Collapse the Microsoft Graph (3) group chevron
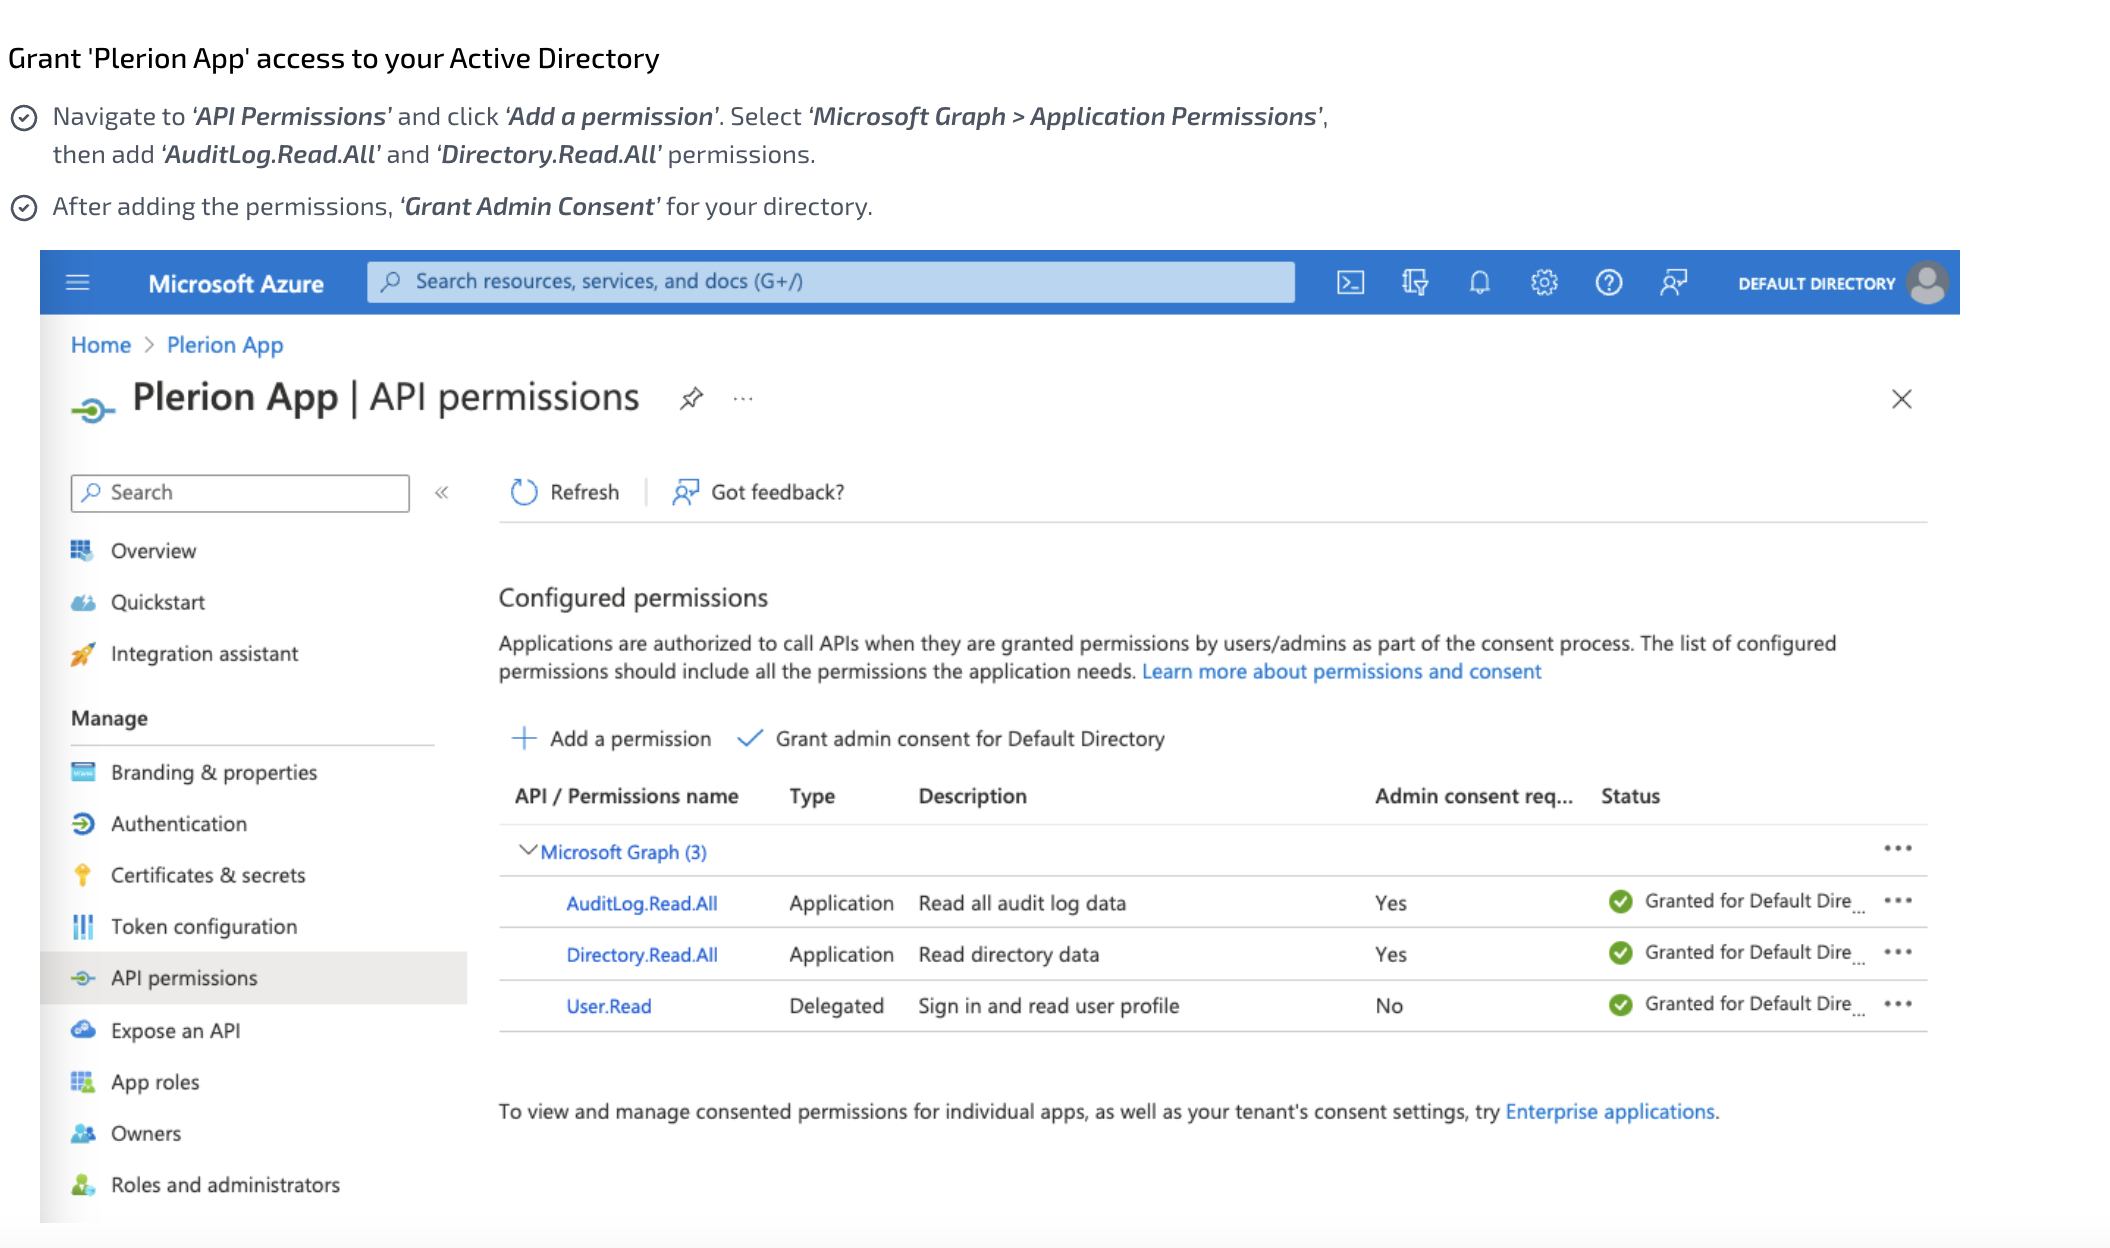Image resolution: width=2110 pixels, height=1248 pixels. pyautogui.click(x=527, y=851)
